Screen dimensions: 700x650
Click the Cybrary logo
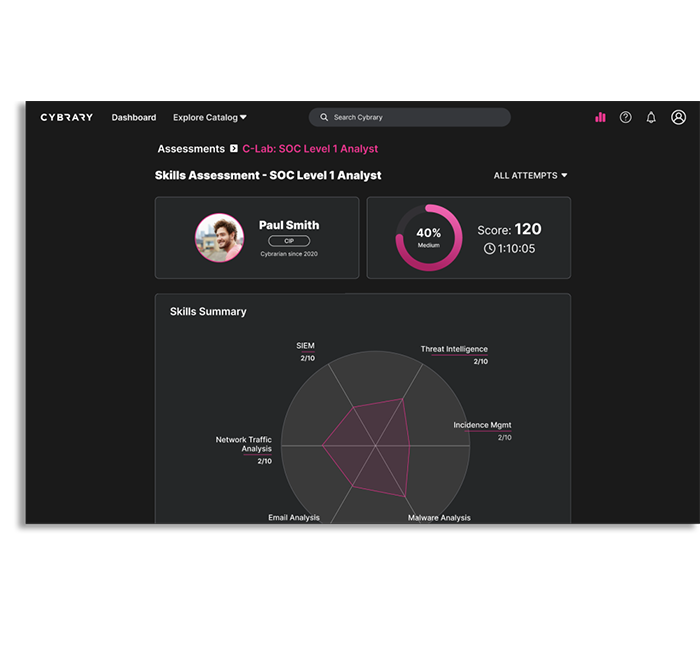click(x=67, y=117)
